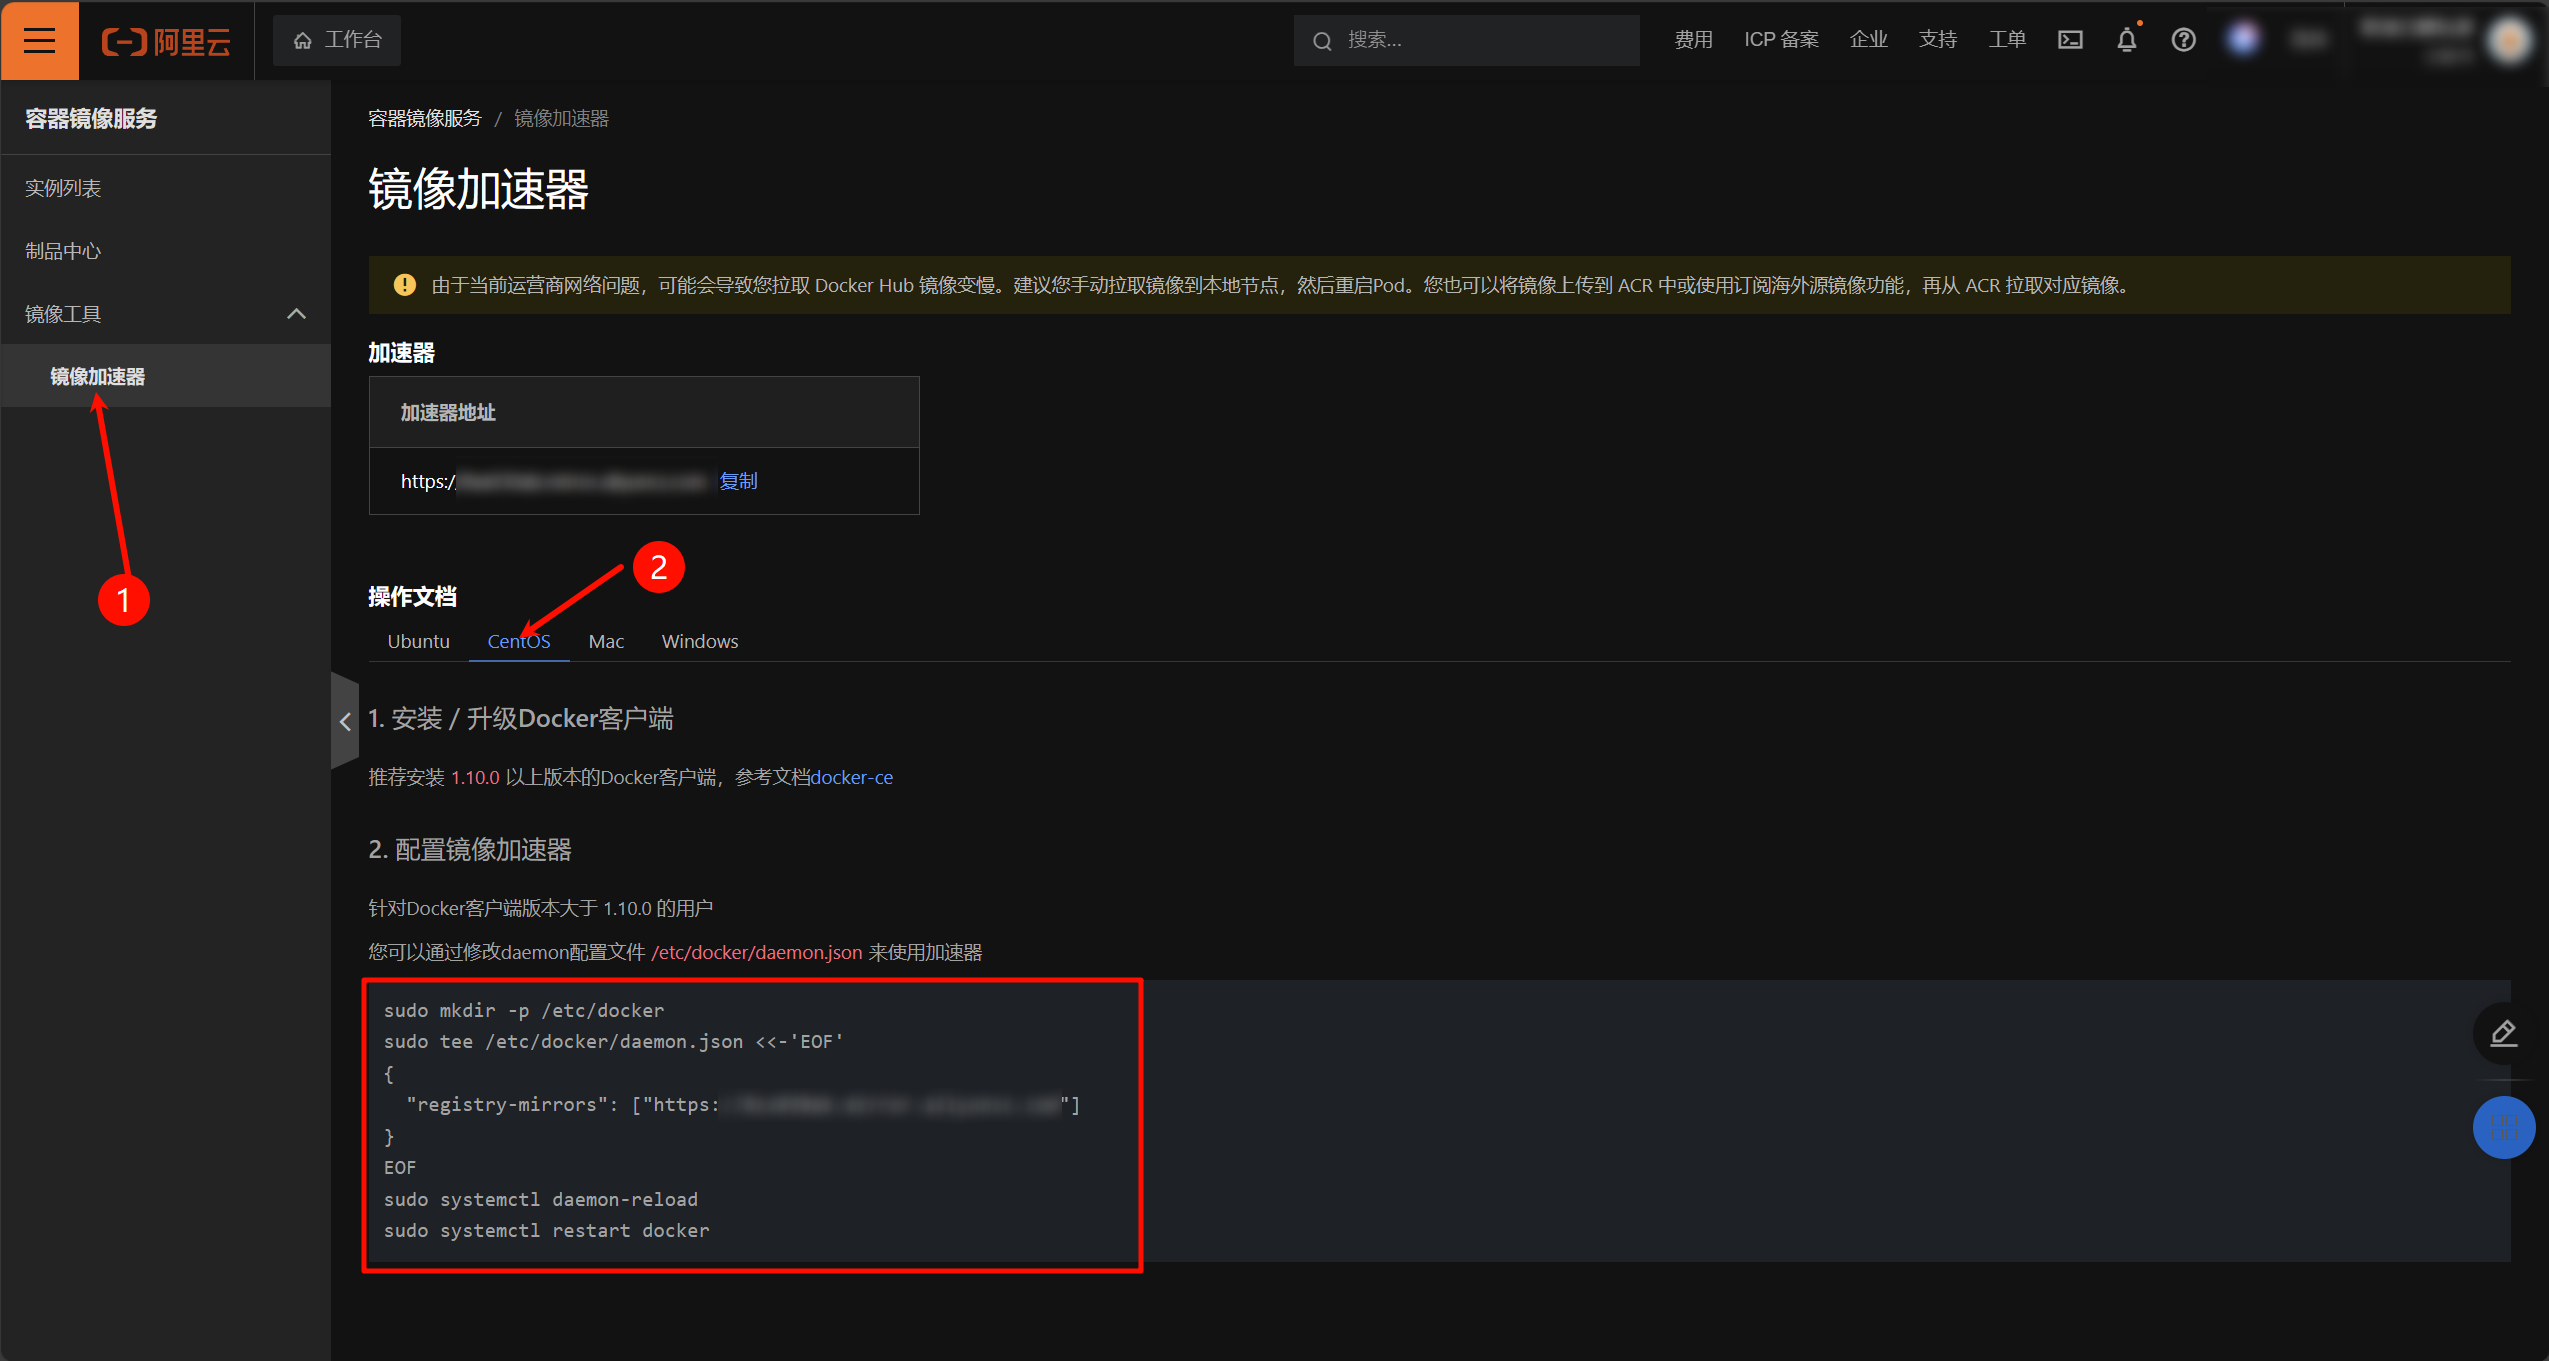
Task: Click the edit pencil floating icon
Action: click(2503, 1033)
